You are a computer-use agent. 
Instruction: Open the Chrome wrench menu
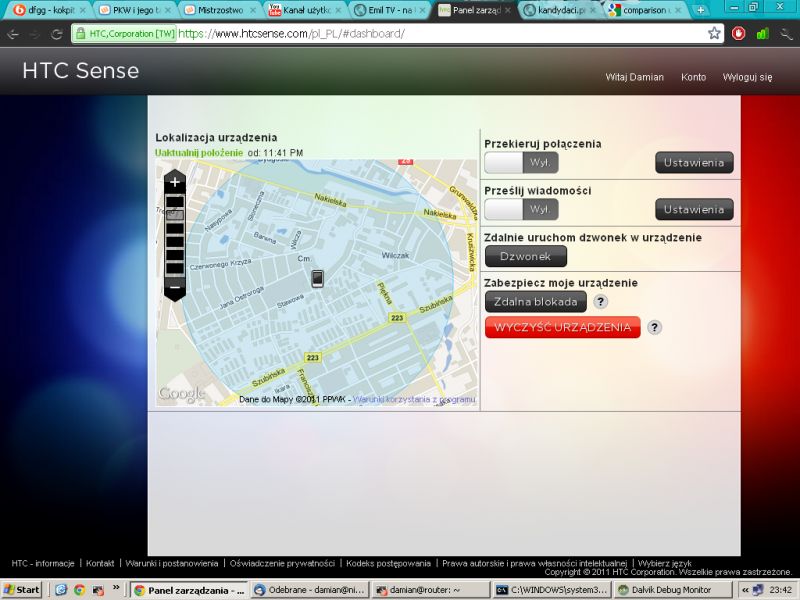coord(786,34)
